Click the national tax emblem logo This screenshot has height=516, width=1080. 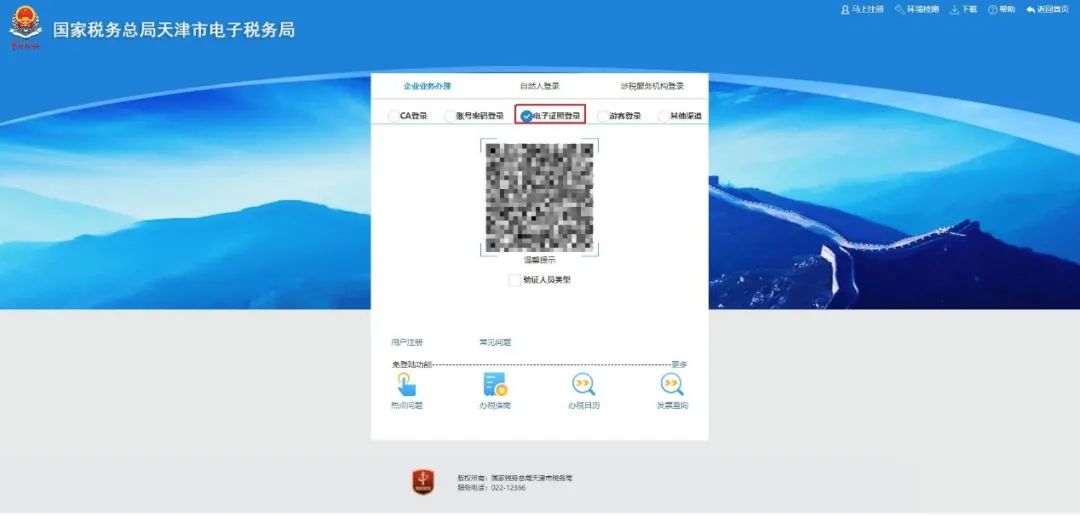tap(25, 28)
